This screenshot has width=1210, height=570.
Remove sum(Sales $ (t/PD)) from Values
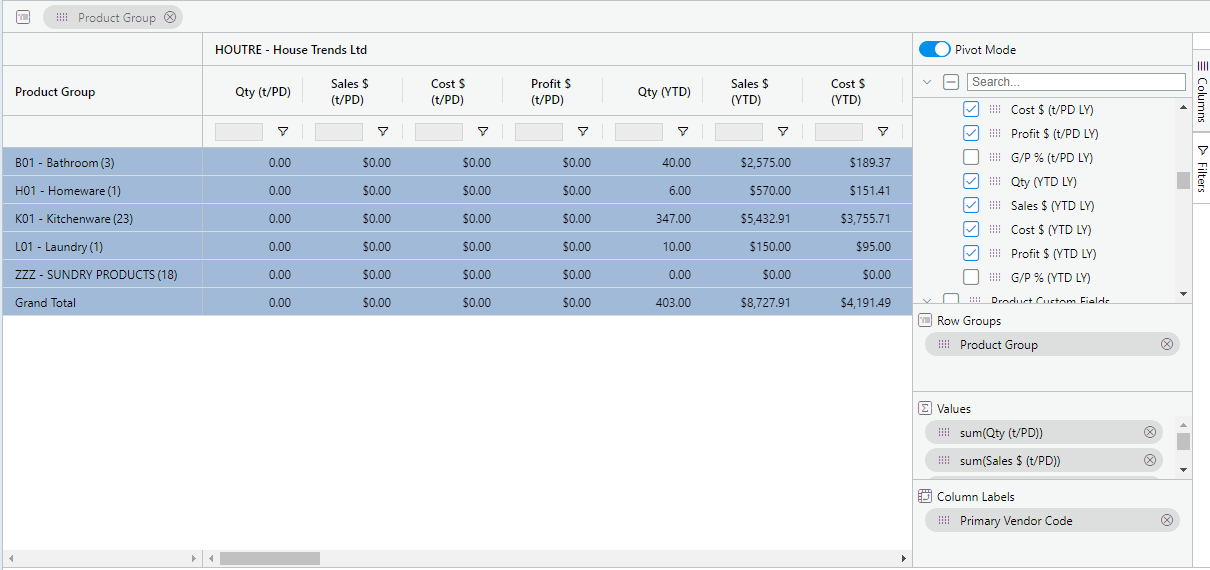coord(1150,461)
